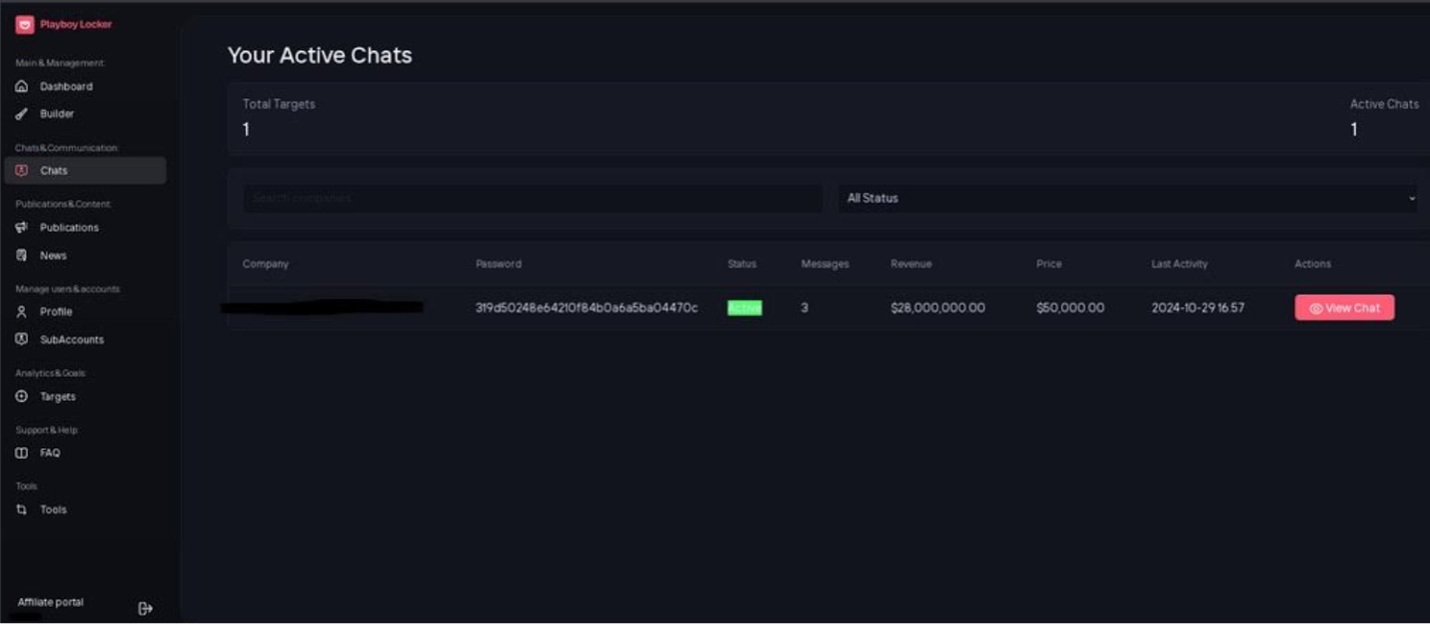Viewport: 1430px width, 626px height.
Task: Click the Profile person icon
Action: tap(22, 312)
